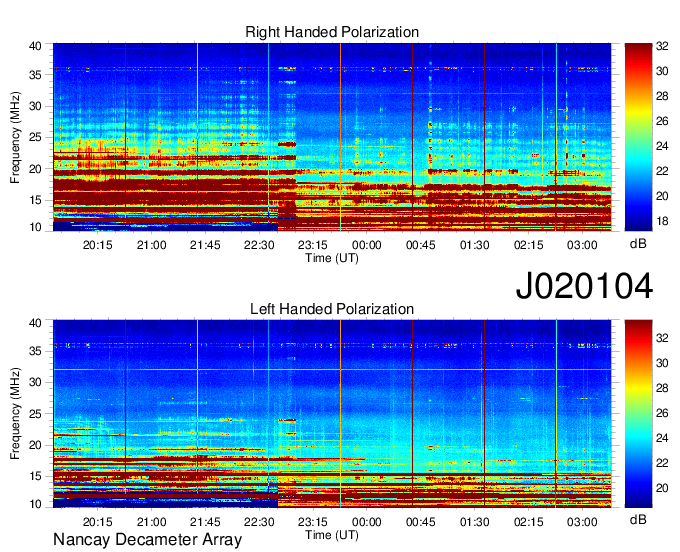Image resolution: width=680 pixels, height=552 pixels.
Task: Click "Frequency (MHz)" axis label of Left Handed plot
Action: [x=15, y=414]
